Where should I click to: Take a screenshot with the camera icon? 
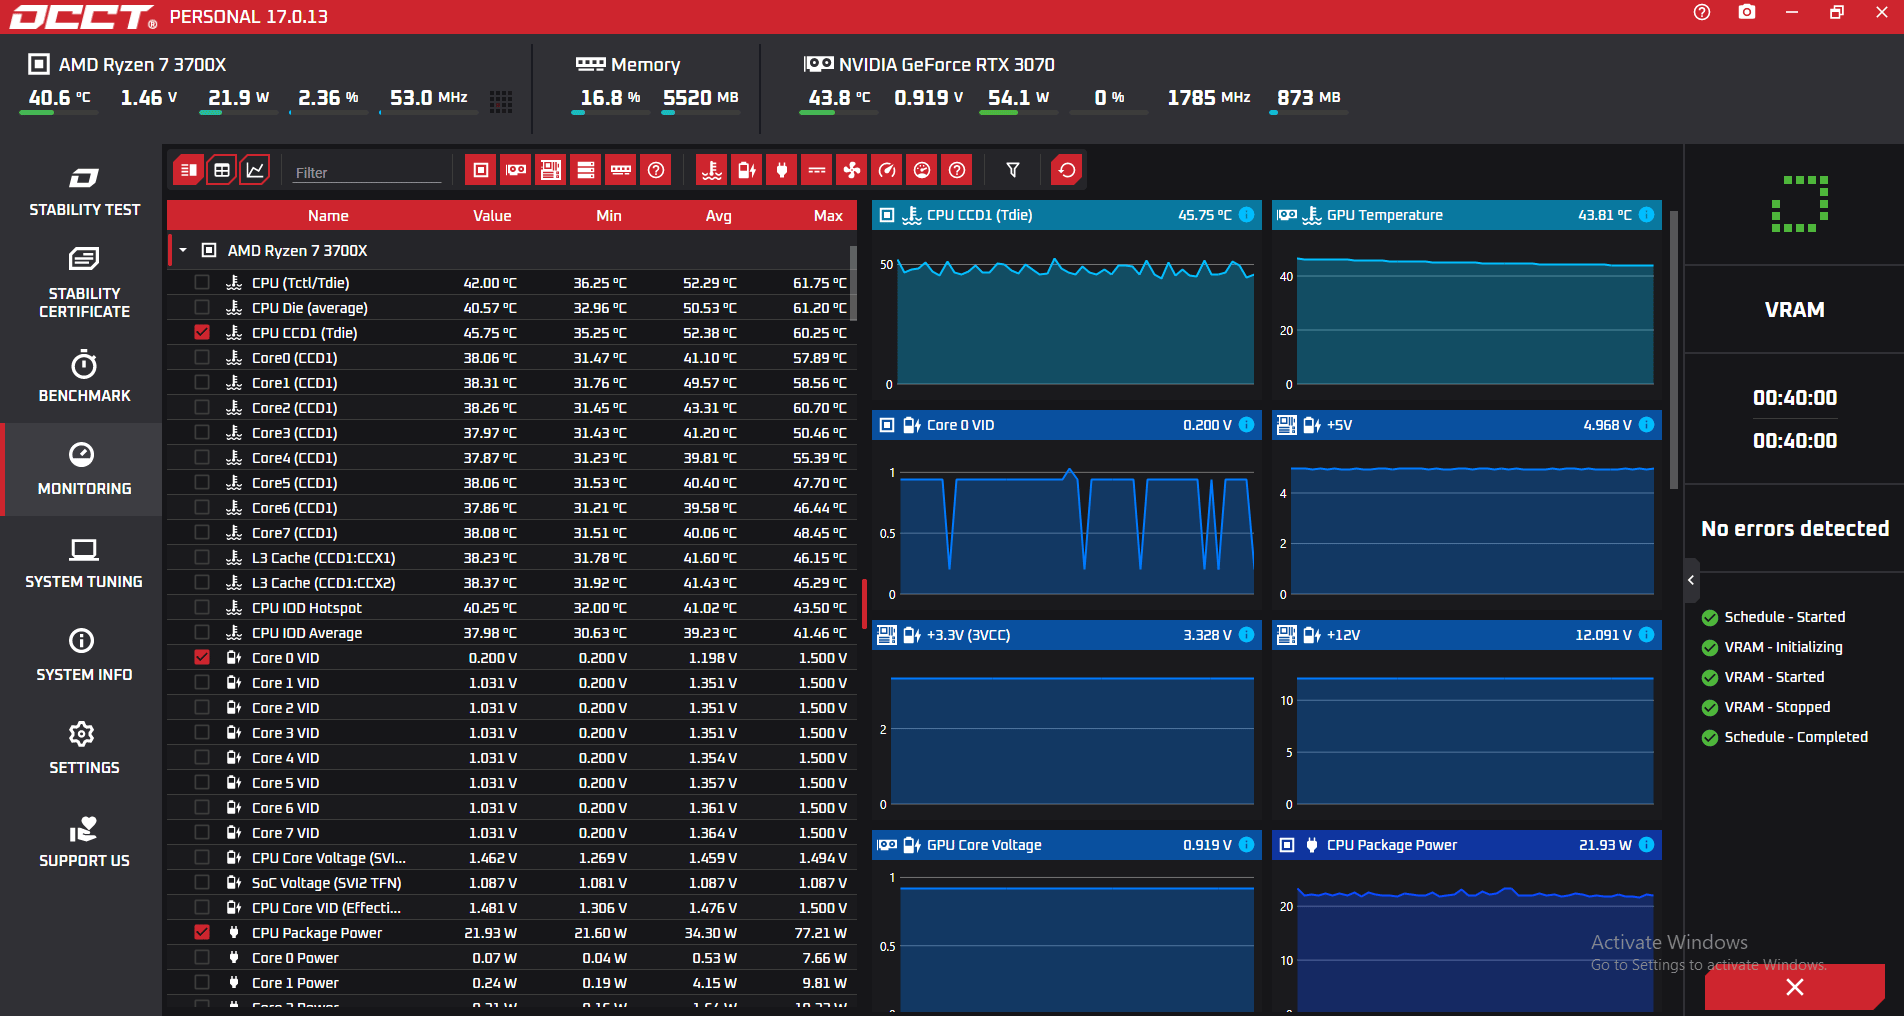tap(1747, 12)
